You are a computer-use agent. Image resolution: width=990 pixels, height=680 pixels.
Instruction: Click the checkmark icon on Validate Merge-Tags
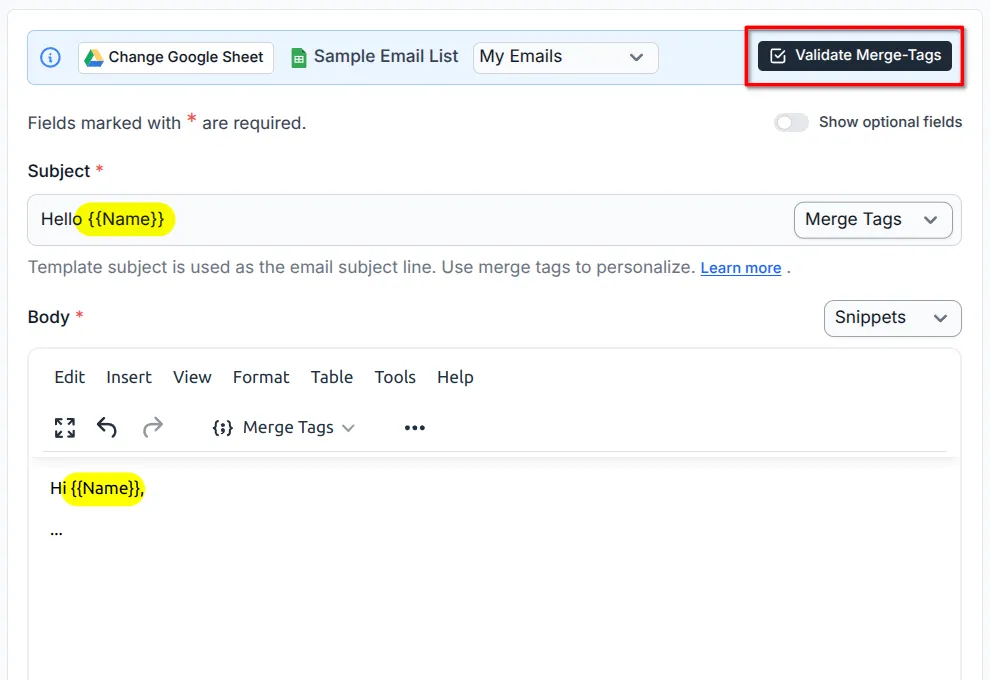click(x=778, y=56)
